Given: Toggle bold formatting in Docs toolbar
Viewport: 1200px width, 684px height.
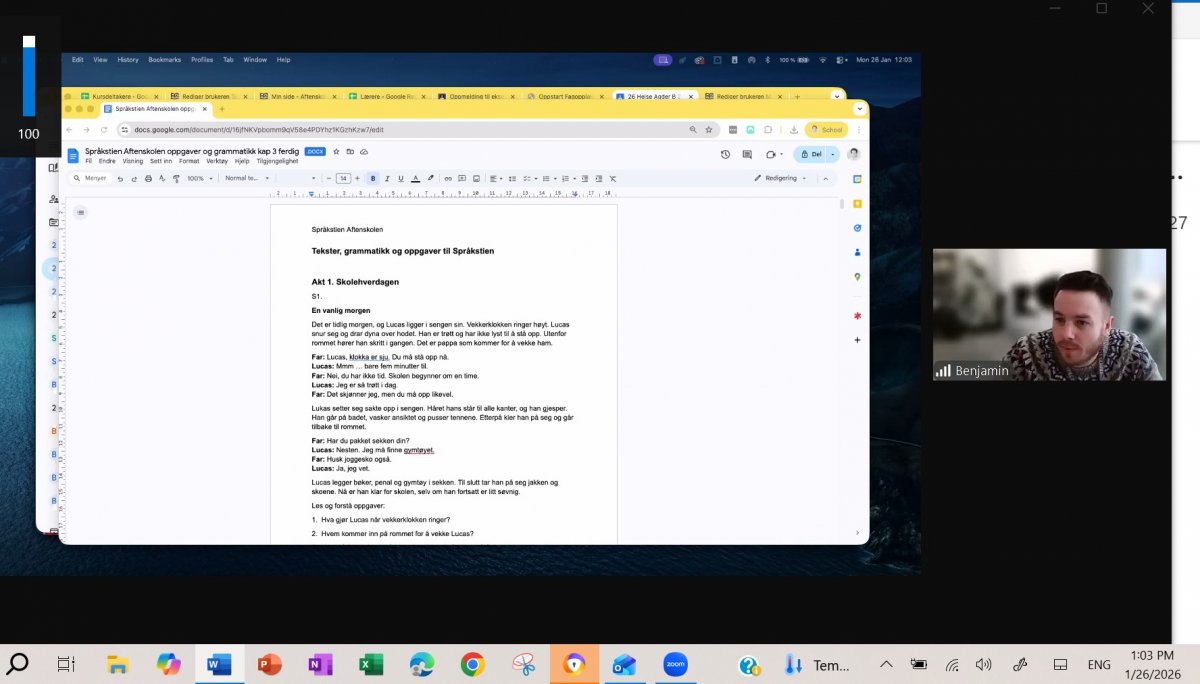Looking at the screenshot, I should (373, 178).
